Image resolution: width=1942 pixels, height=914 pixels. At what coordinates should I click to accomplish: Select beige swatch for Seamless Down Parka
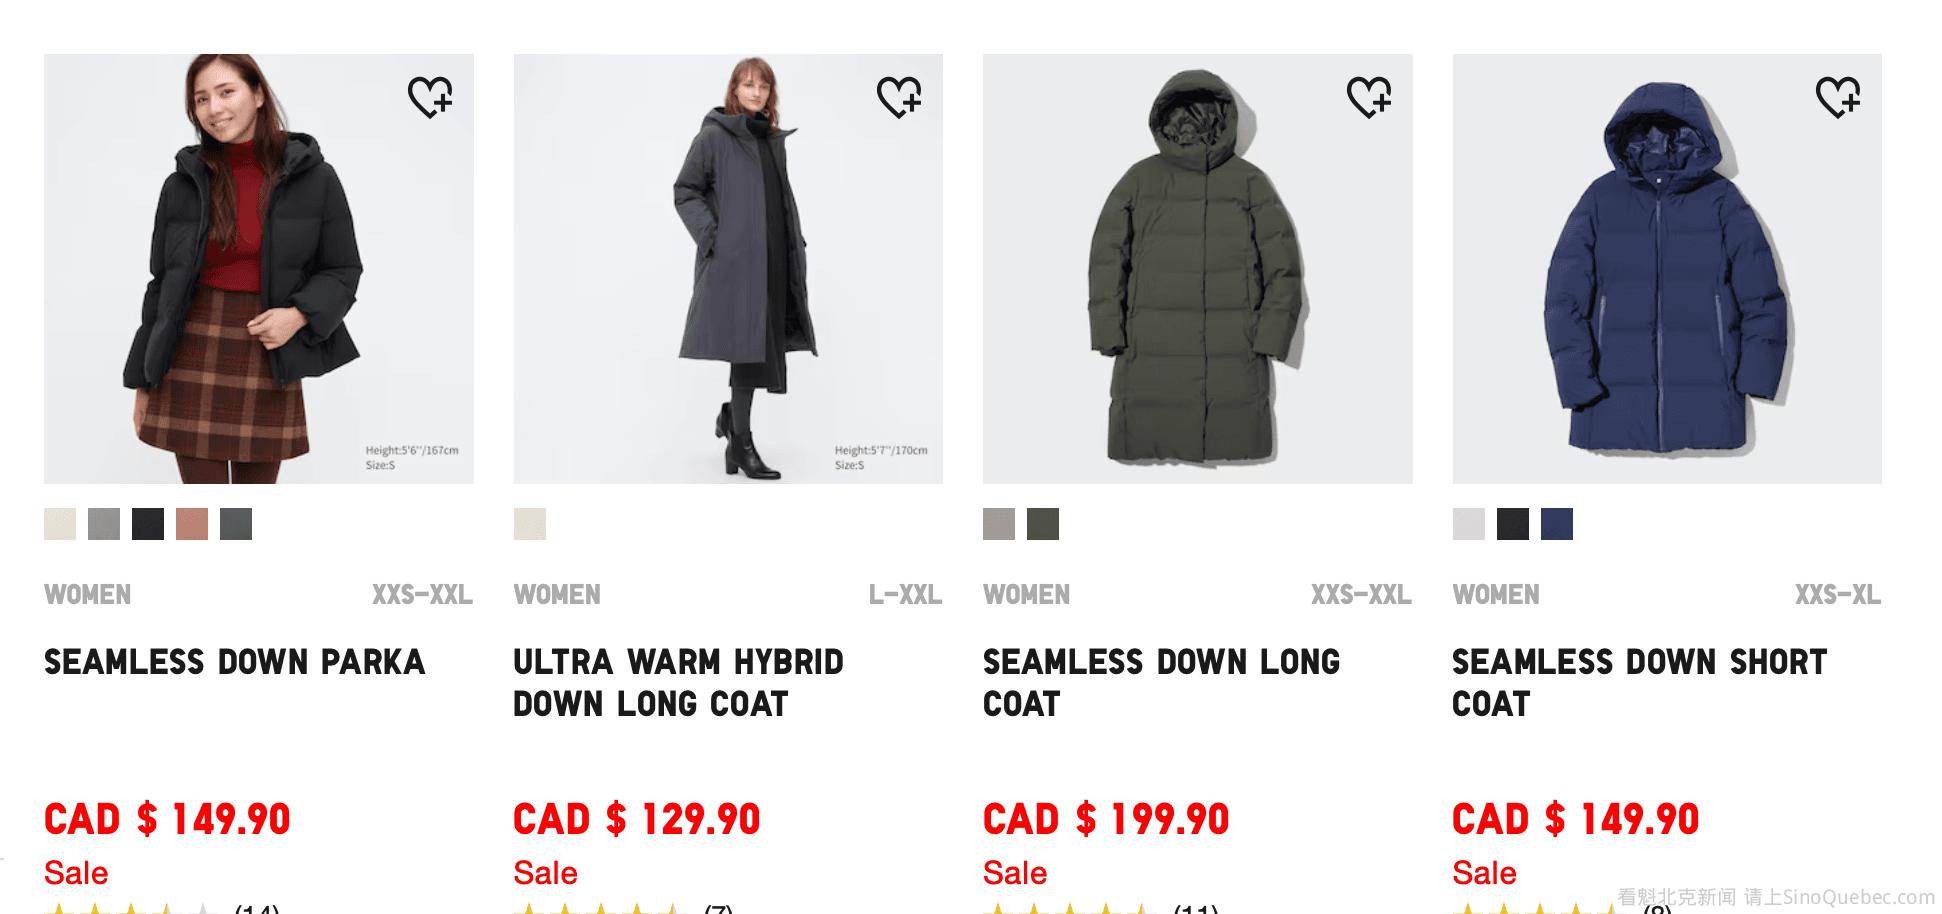[60, 524]
